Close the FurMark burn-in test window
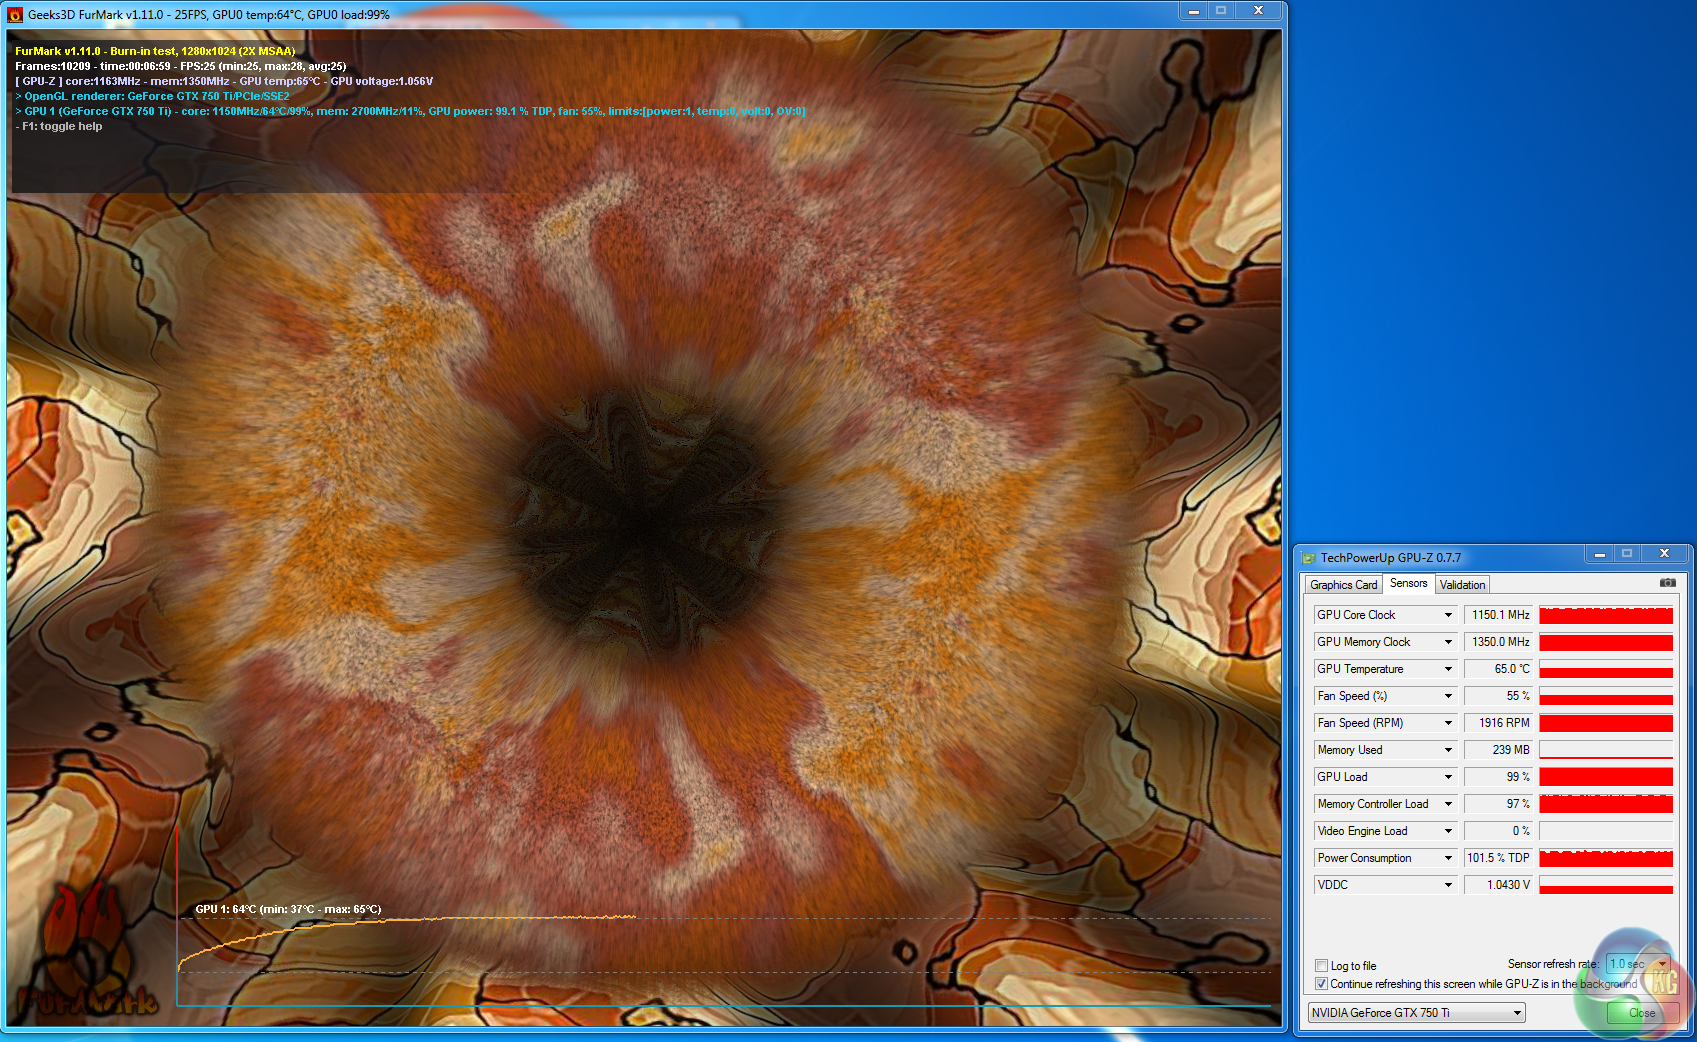The height and width of the screenshot is (1042, 1697). tap(1258, 11)
